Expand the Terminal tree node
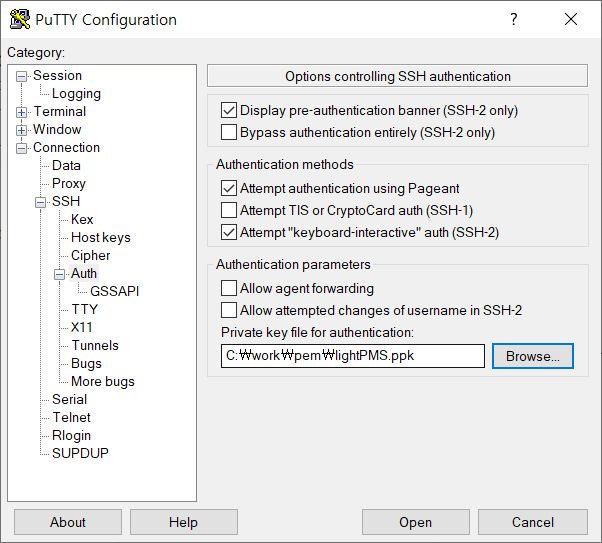 pyautogui.click(x=22, y=112)
